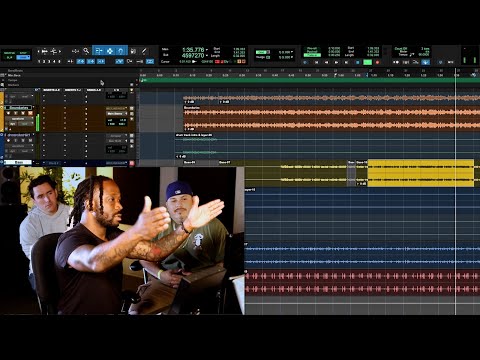Image resolution: width=480 pixels, height=360 pixels.
Task: Click the red Record transport button
Action: pos(378,62)
